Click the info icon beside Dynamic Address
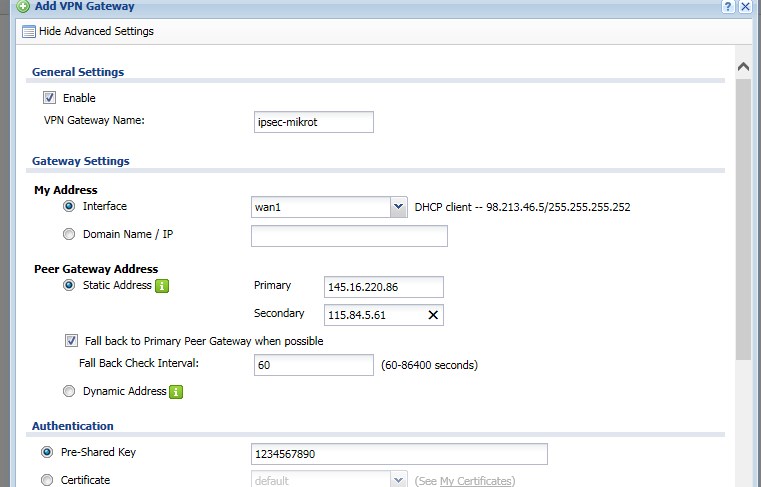The width and height of the screenshot is (761, 487). pos(176,392)
